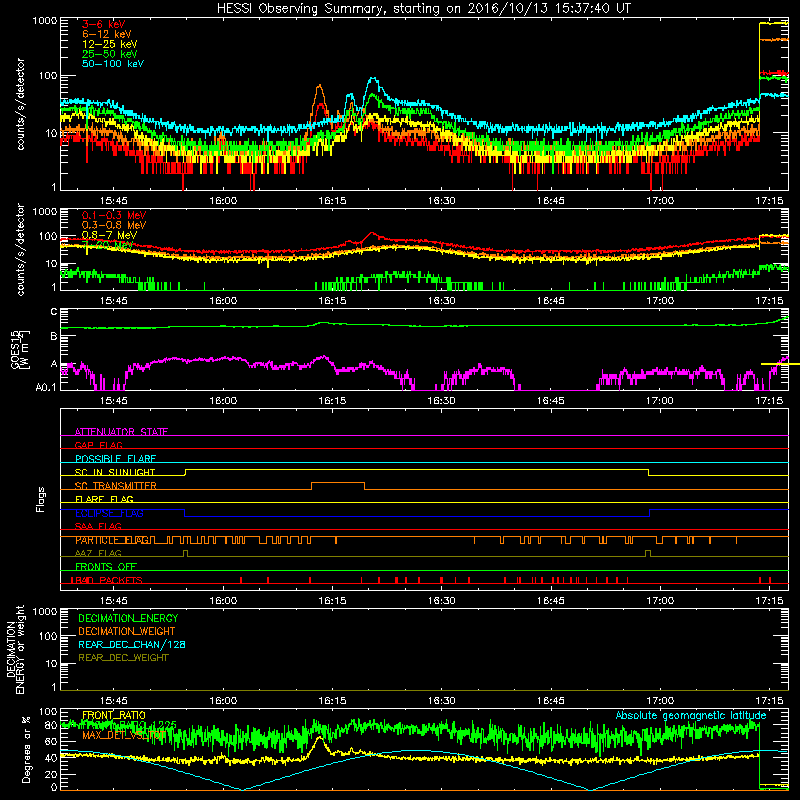Click the 16:00 tick under the MeV panel
800x800 pixels.
pos(223,301)
